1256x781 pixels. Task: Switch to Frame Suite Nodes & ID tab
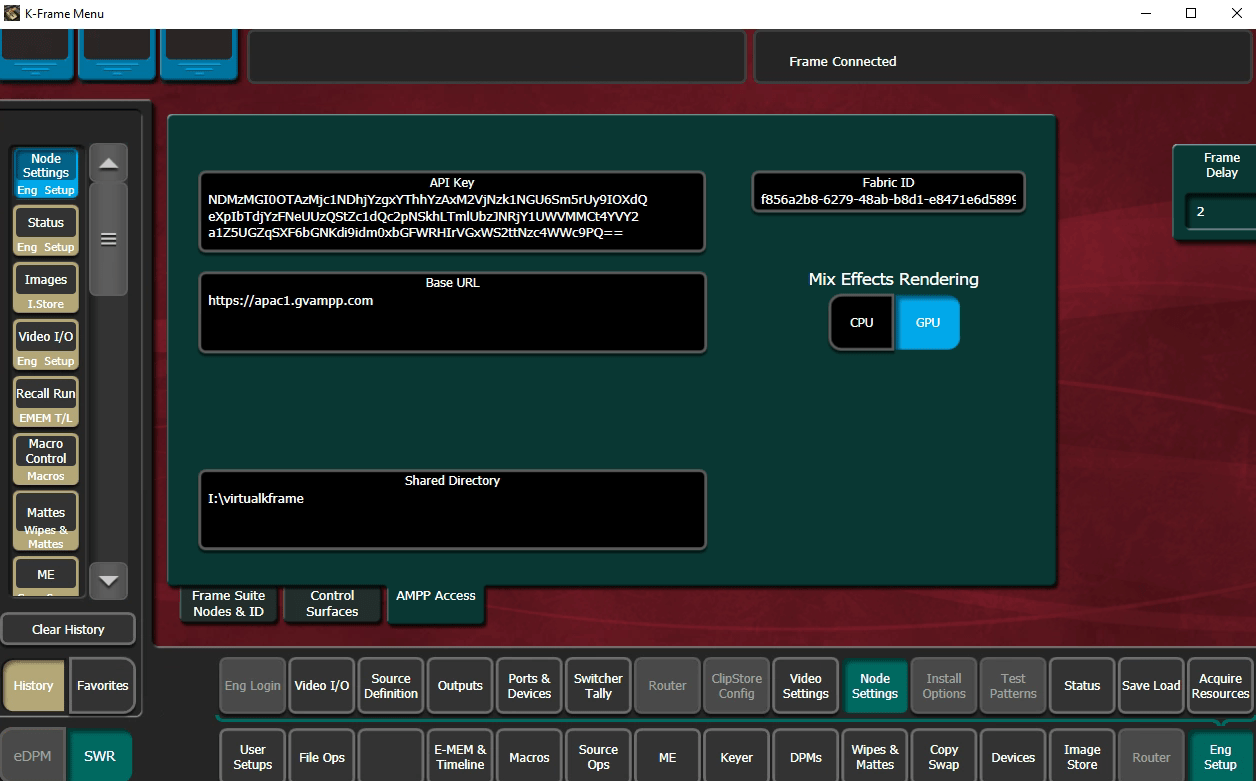coord(229,604)
